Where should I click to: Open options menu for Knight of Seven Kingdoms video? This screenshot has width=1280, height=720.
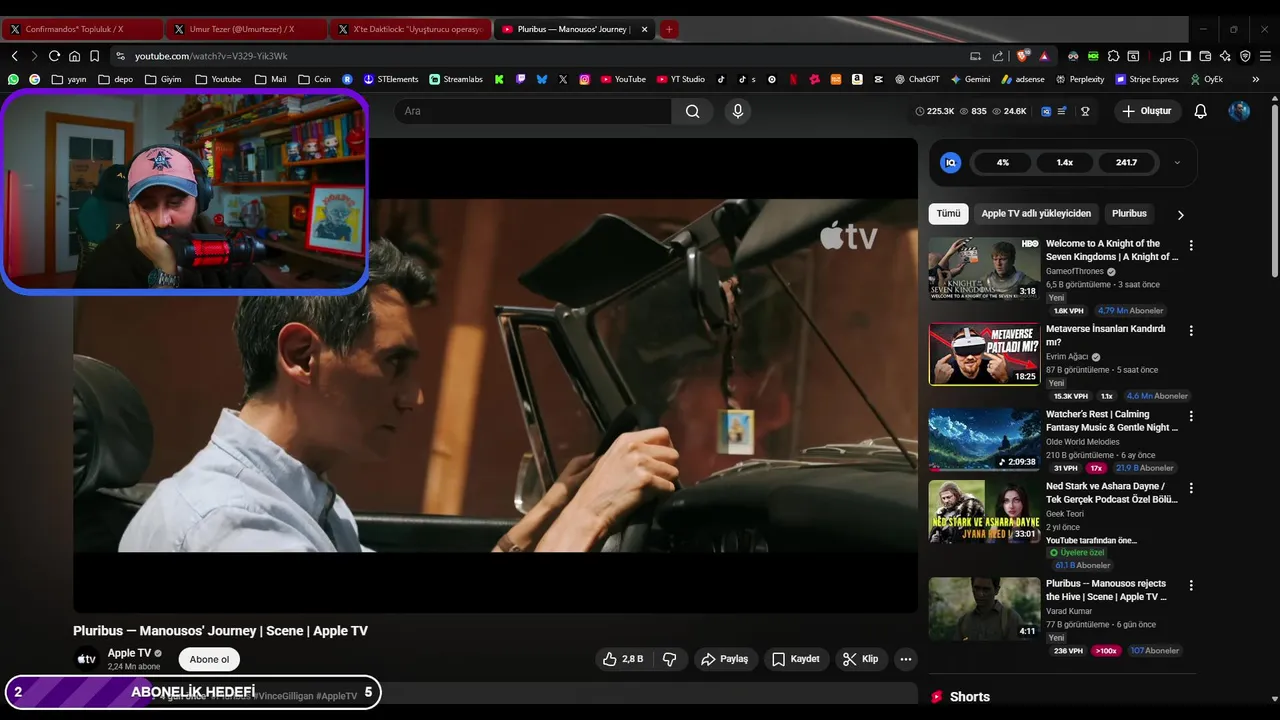click(1190, 245)
